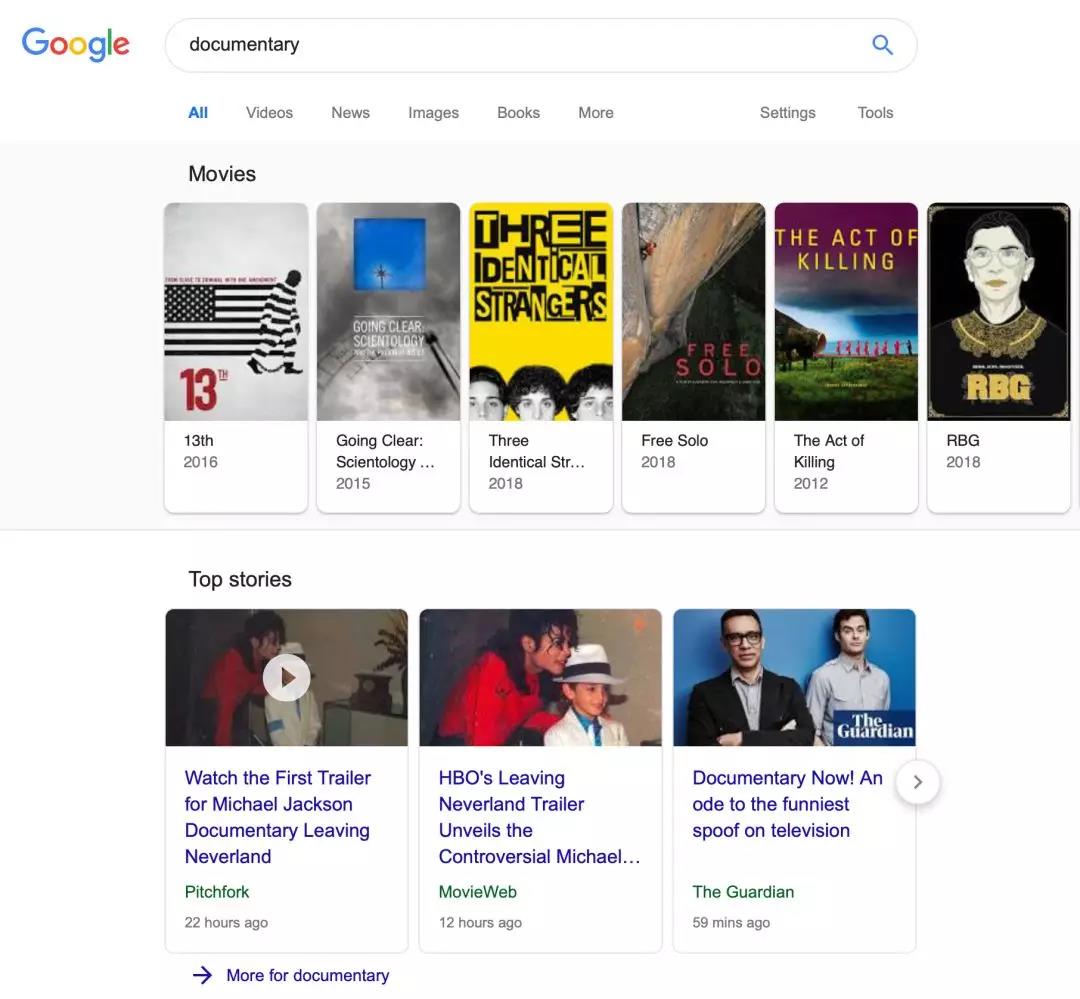The image size is (1080, 999).
Task: Click the Movies section heading
Action: pyautogui.click(x=222, y=174)
